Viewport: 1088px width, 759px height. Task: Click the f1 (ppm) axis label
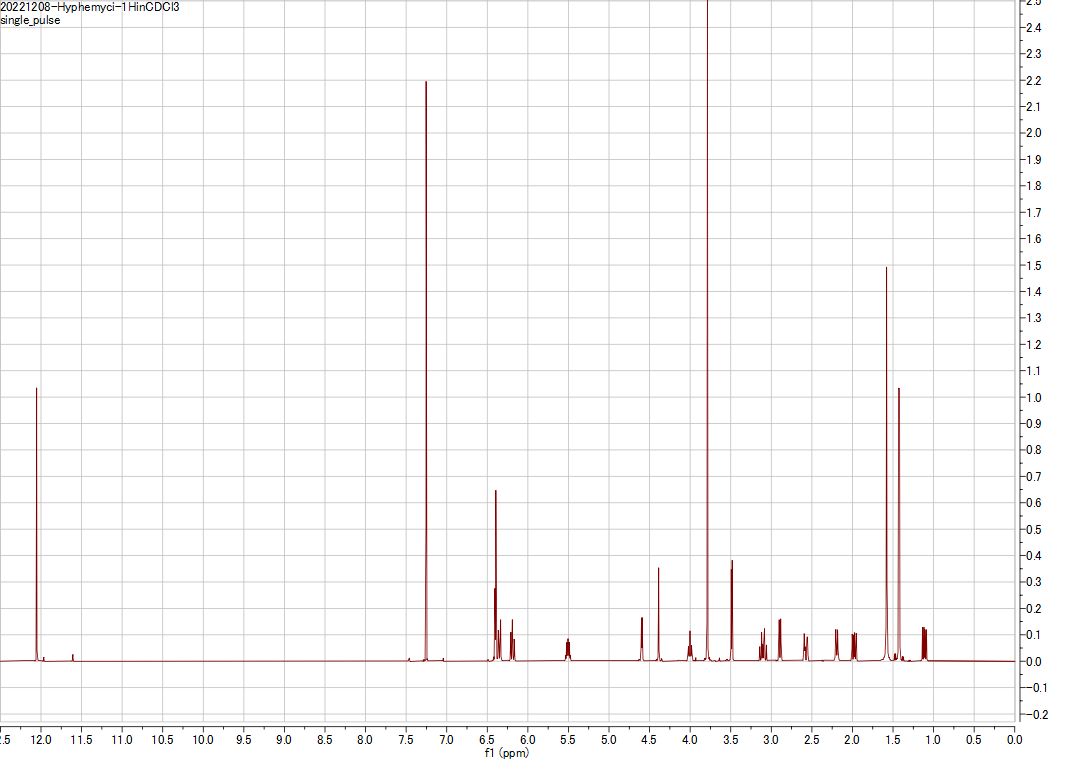coord(505,752)
